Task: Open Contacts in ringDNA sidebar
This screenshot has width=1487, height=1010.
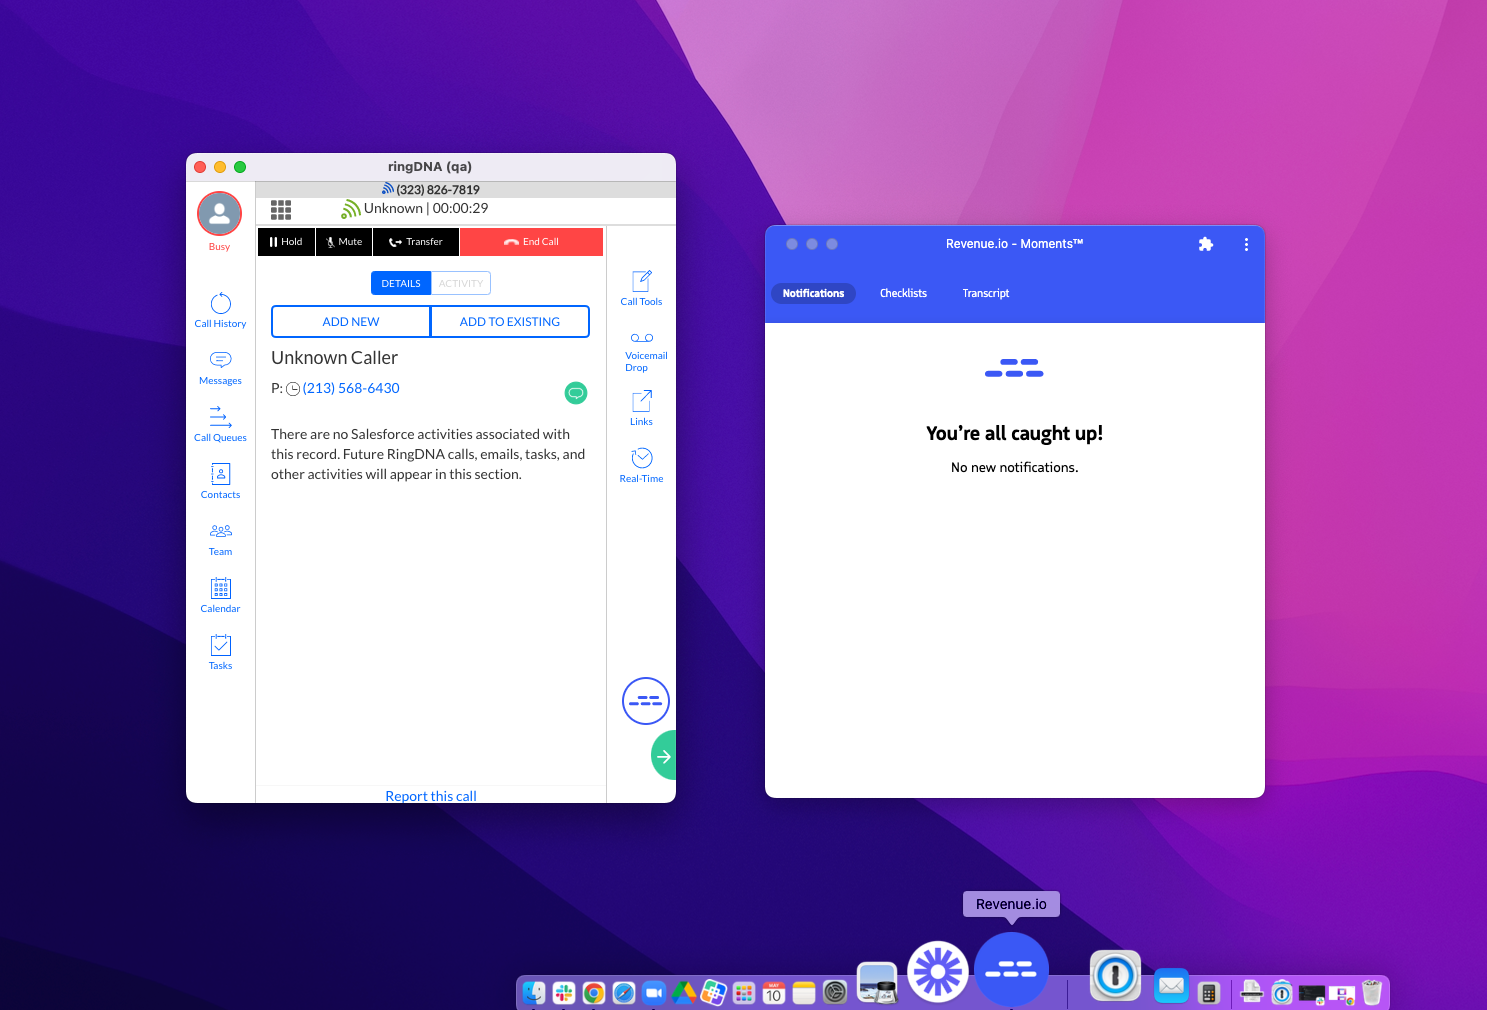Action: 220,481
